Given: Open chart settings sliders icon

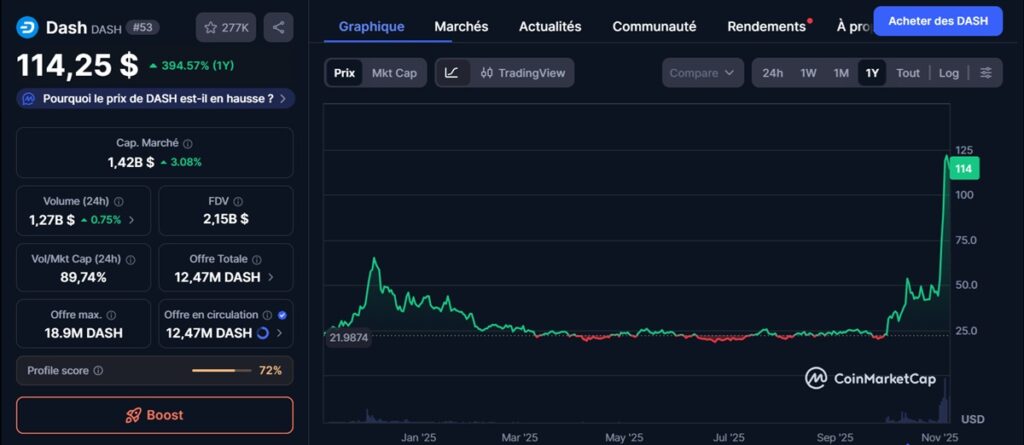Looking at the screenshot, I should pyautogui.click(x=986, y=73).
